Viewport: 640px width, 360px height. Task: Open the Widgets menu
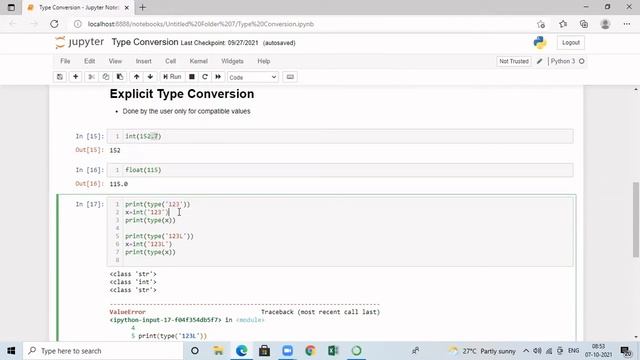point(232,61)
